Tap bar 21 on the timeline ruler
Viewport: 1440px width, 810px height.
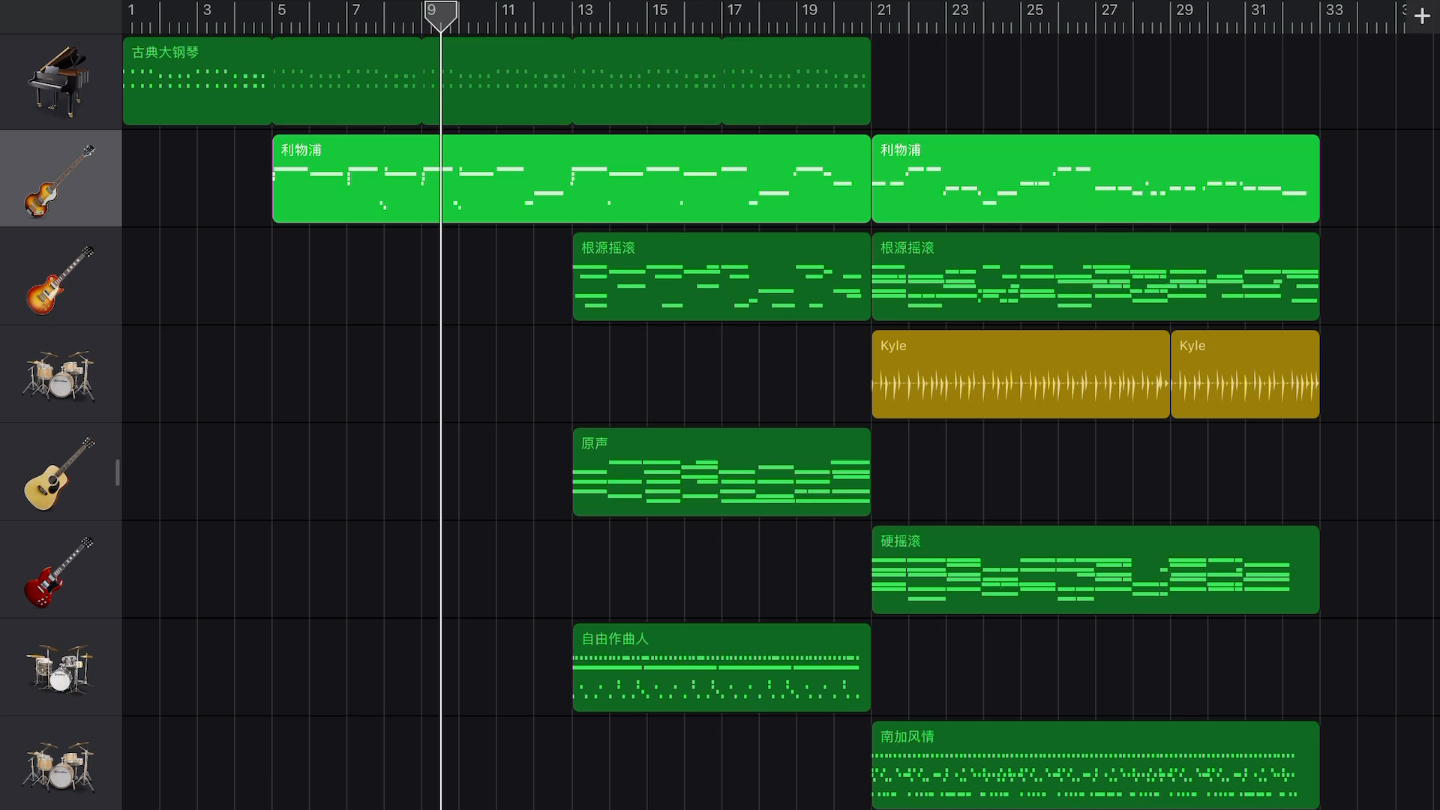(x=885, y=10)
